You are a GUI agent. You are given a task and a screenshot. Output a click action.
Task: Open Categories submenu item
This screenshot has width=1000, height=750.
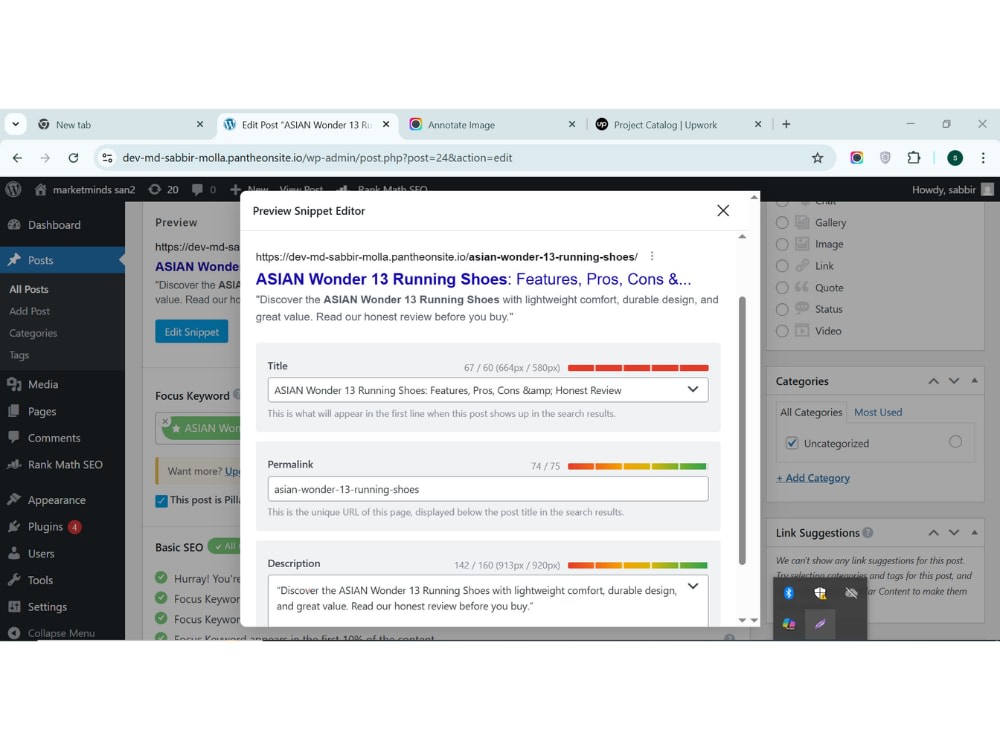33,333
